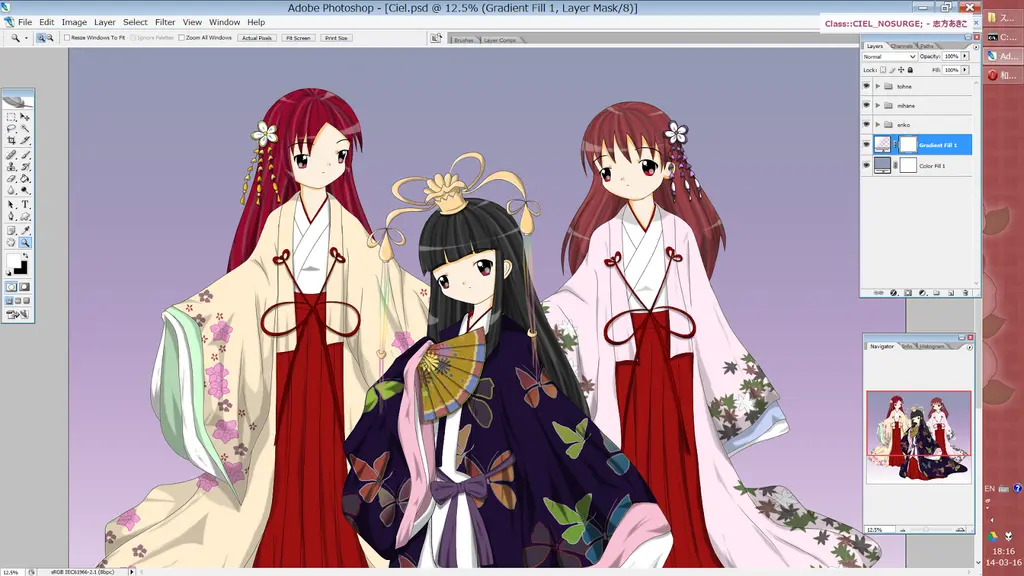Click delete layer trash icon
The width and height of the screenshot is (1024, 576).
(x=965, y=293)
